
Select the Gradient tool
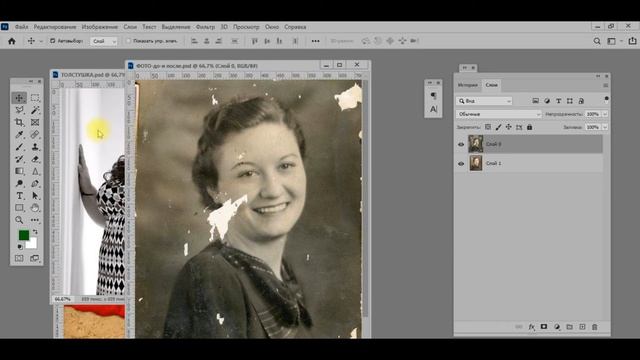coord(19,171)
